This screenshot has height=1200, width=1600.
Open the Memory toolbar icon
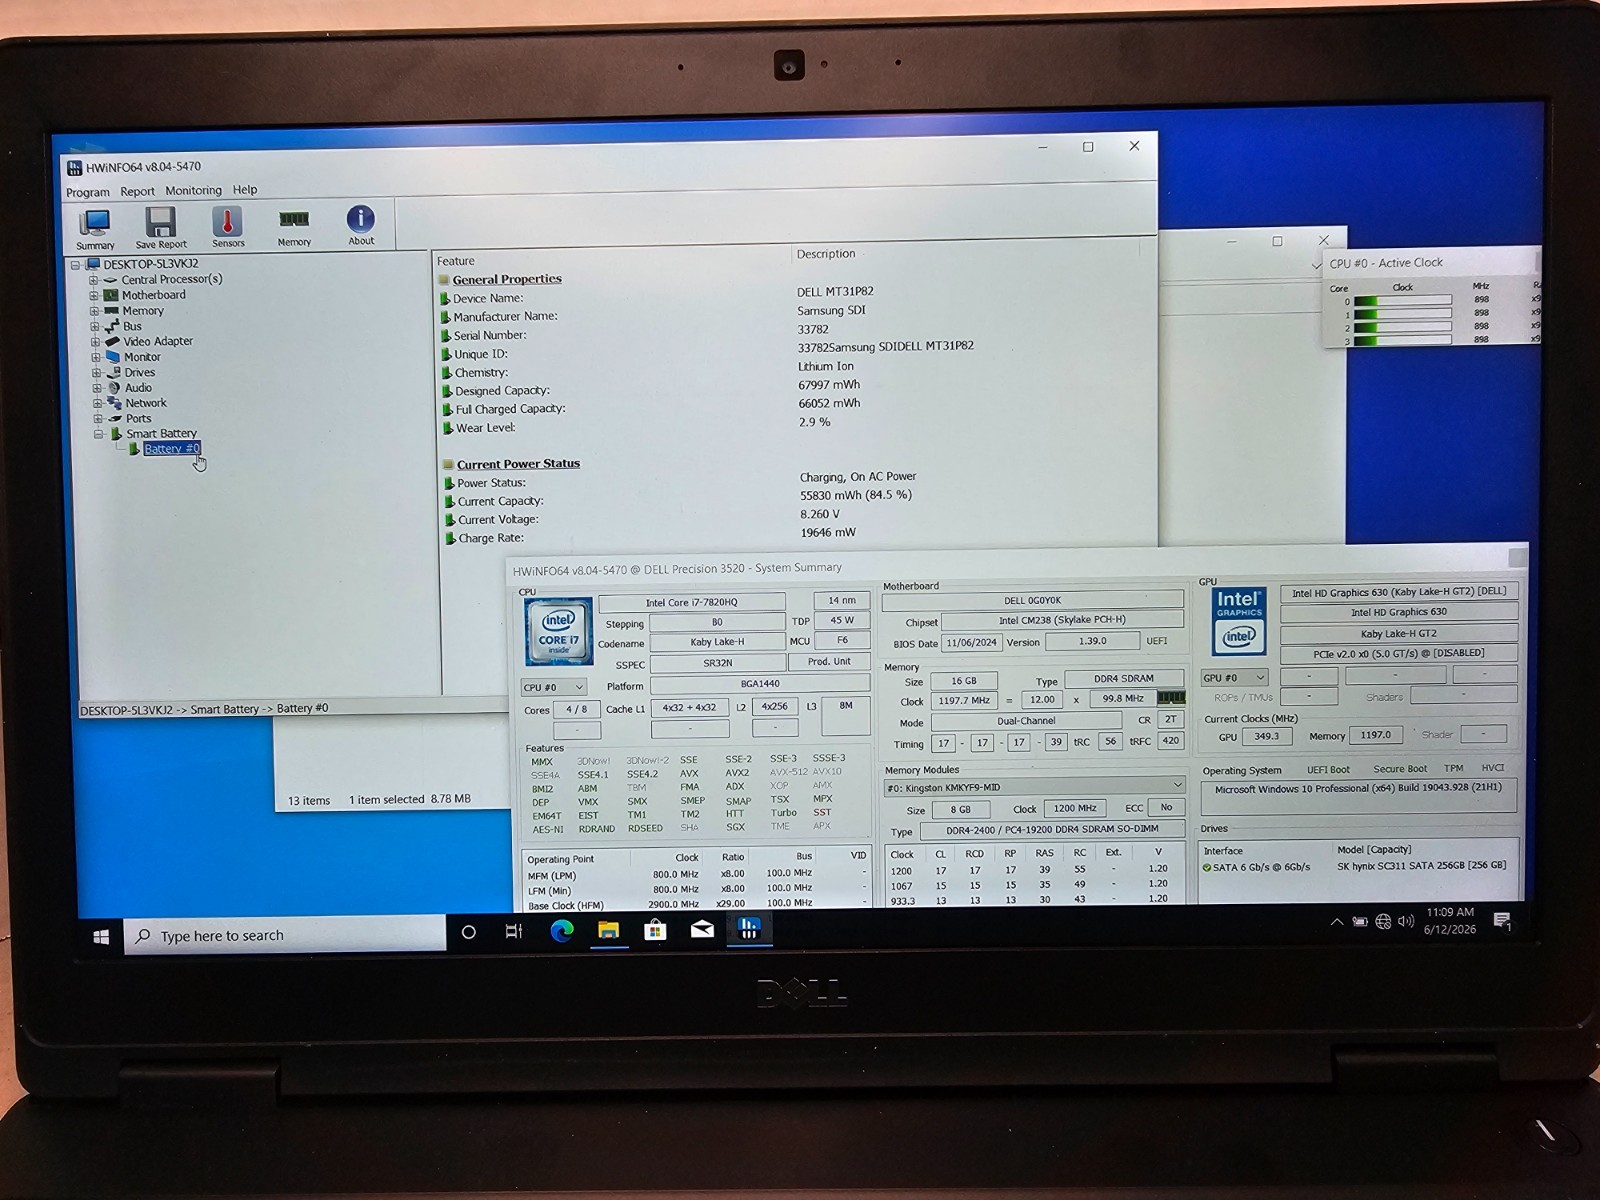294,226
